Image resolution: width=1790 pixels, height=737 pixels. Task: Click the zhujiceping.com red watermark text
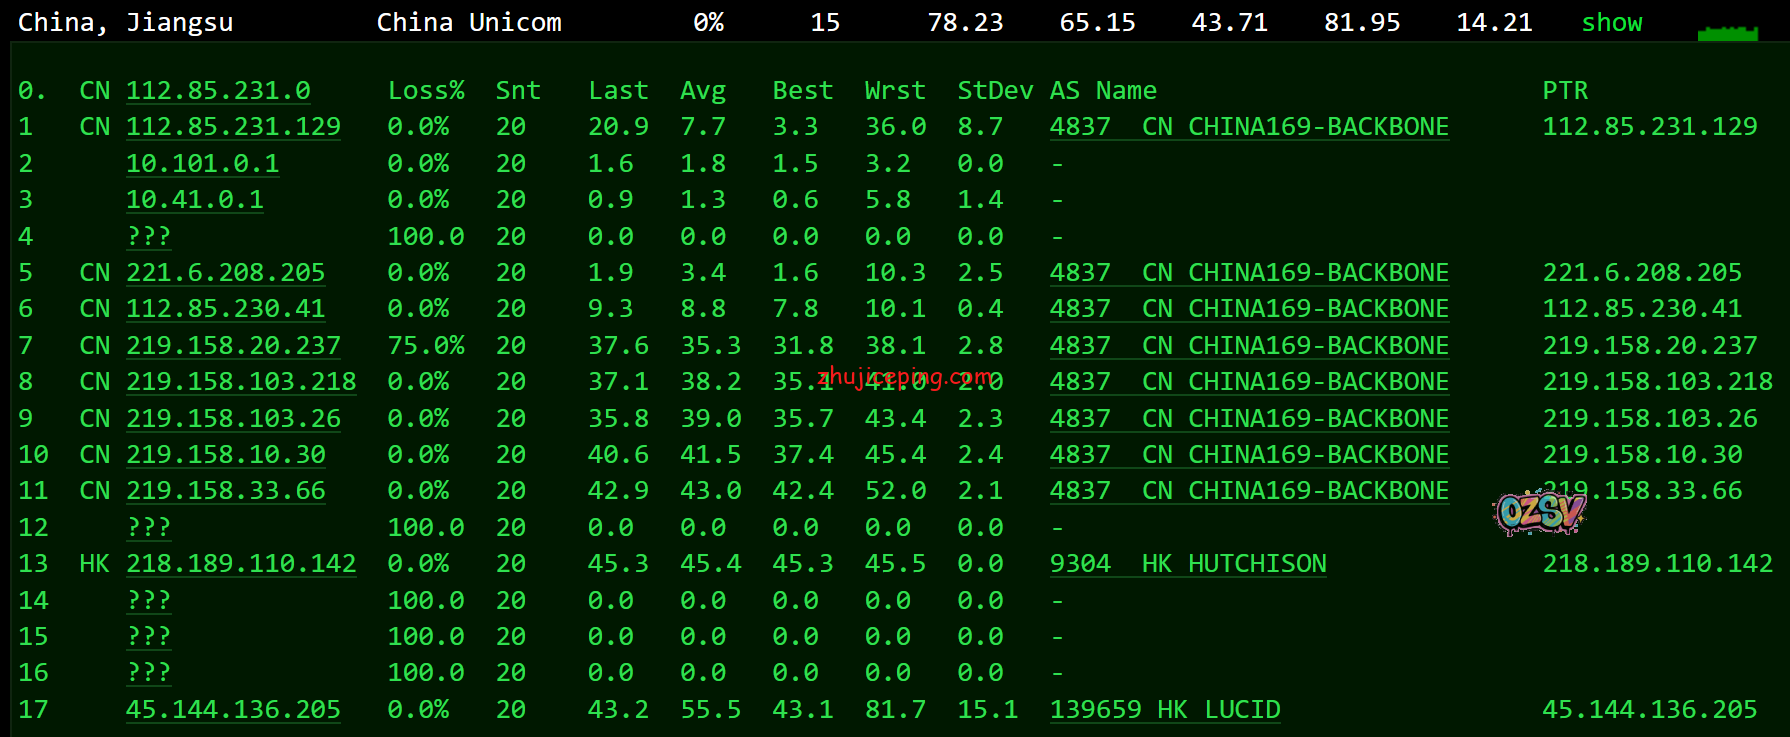coord(905,377)
